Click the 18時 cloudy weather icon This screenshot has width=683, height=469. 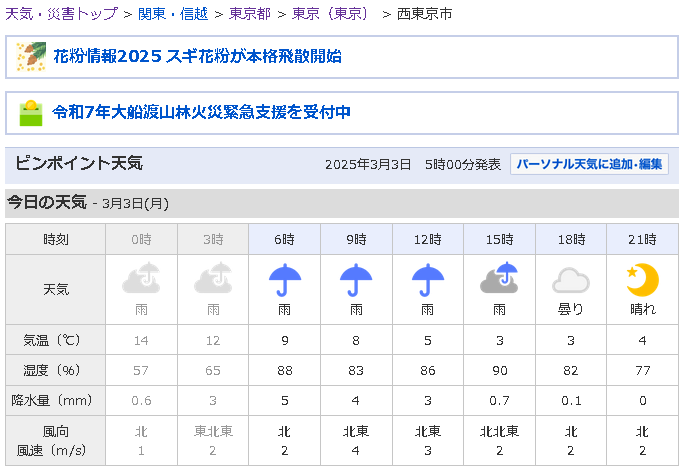coord(570,280)
